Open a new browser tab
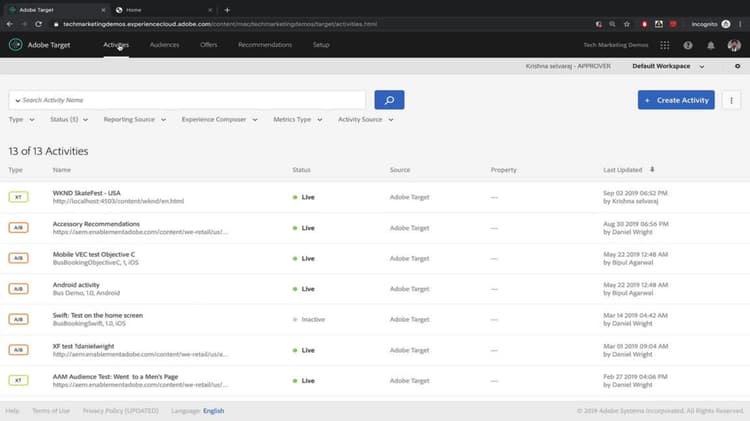750x421 pixels. pos(227,10)
